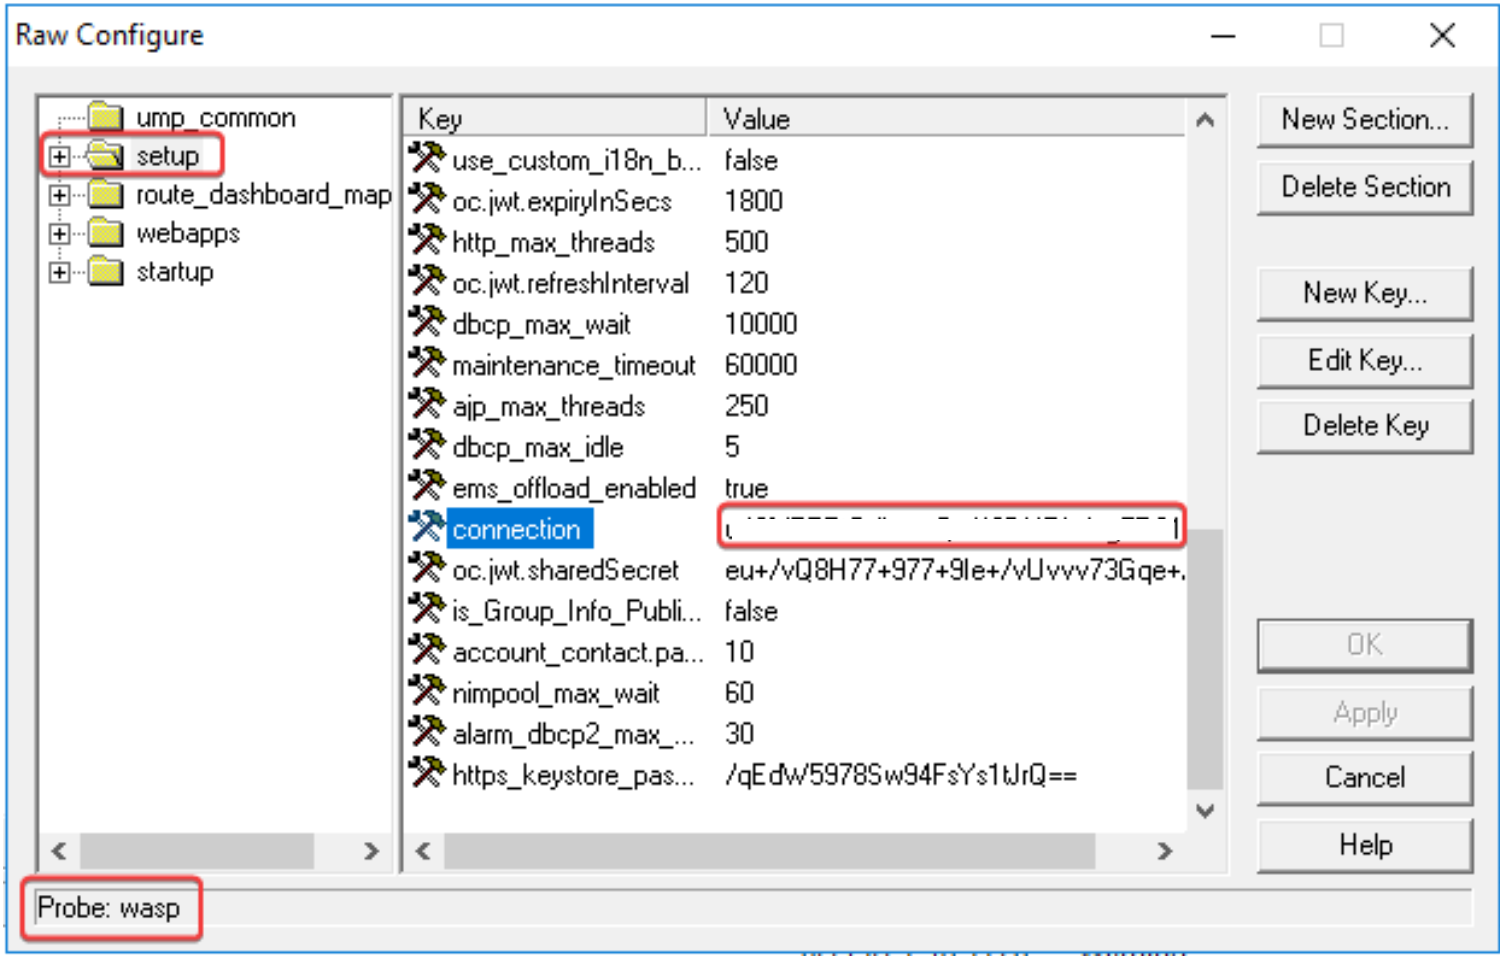Click the Delete Key button
Image resolution: width=1500 pixels, height=957 pixels.
pyautogui.click(x=1365, y=426)
